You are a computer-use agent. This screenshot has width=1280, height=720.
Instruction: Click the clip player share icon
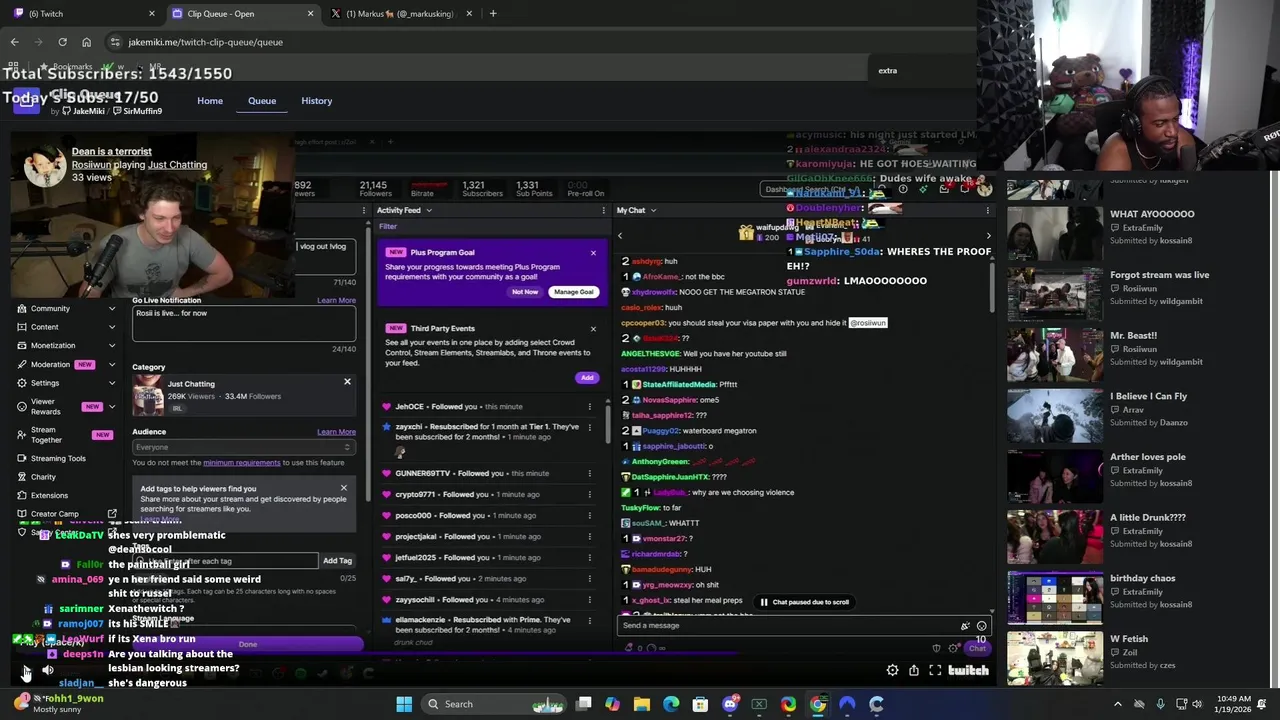(914, 671)
